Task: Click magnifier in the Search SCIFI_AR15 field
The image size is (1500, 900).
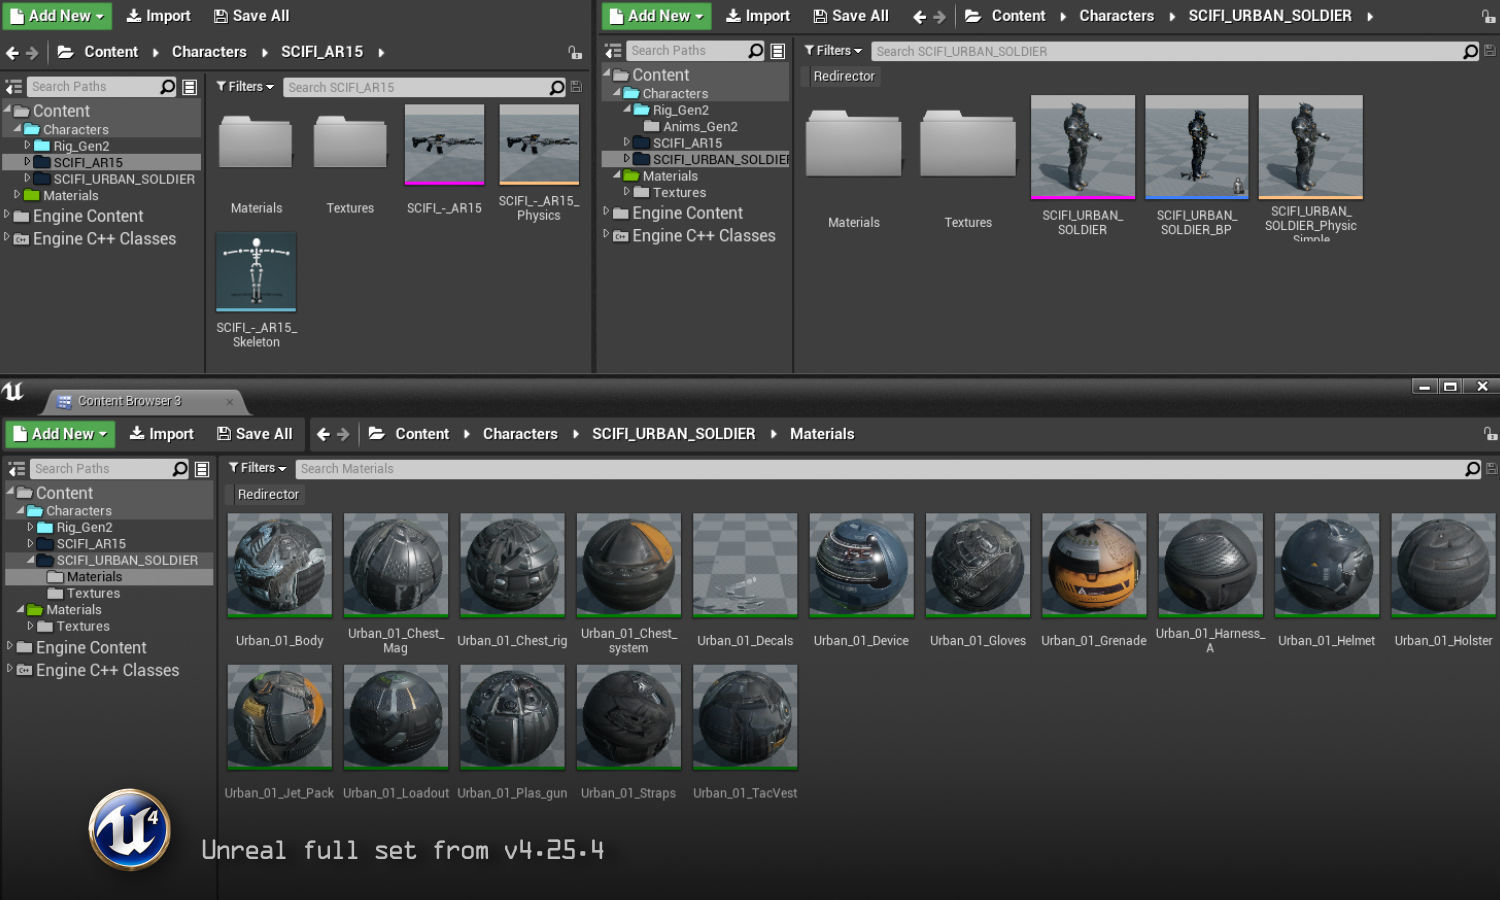Action: [557, 87]
